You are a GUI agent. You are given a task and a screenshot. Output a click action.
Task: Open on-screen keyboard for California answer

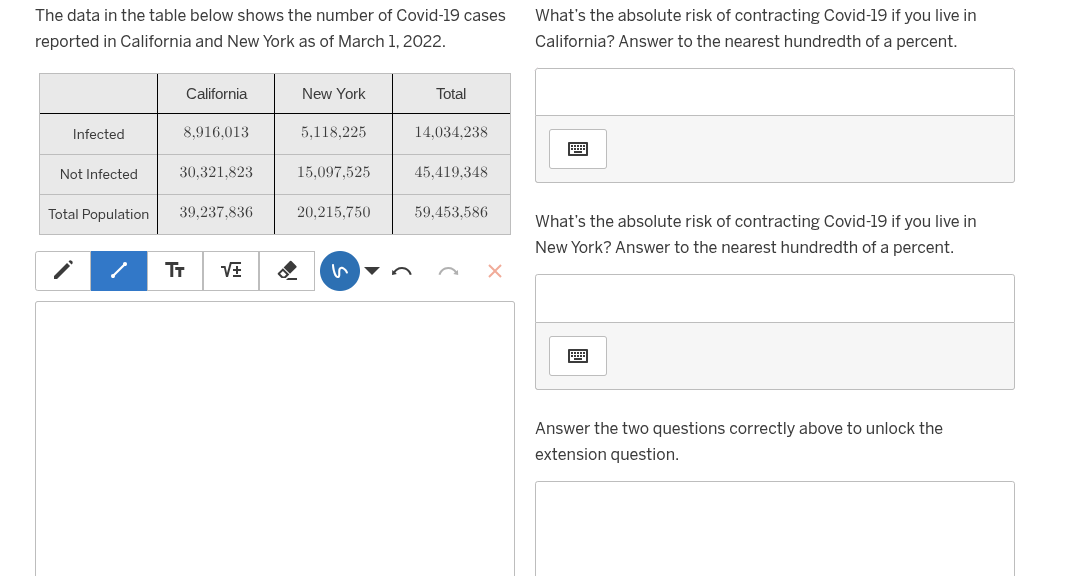coord(577,148)
